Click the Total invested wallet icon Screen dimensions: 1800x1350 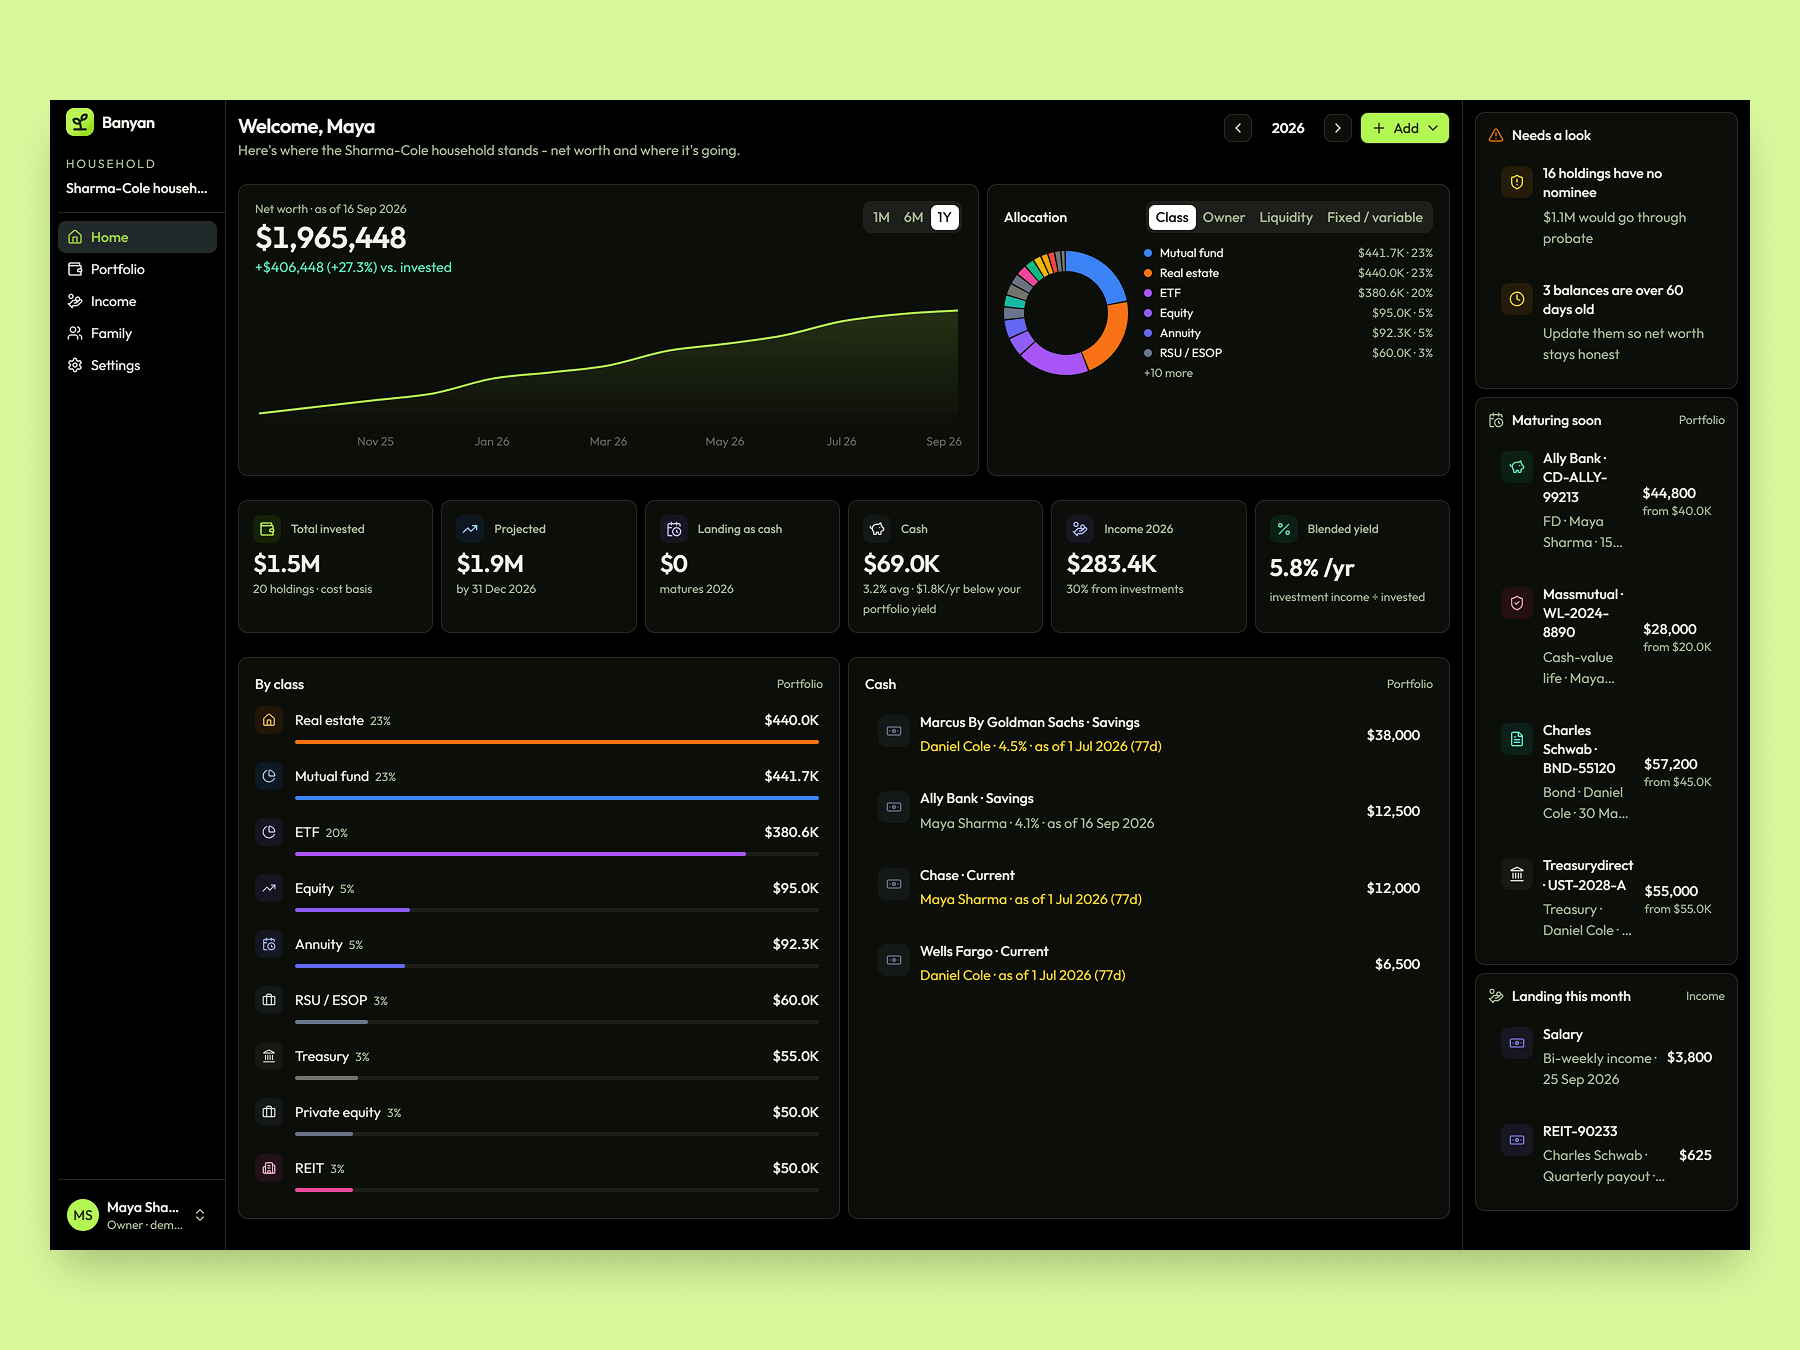coord(268,529)
